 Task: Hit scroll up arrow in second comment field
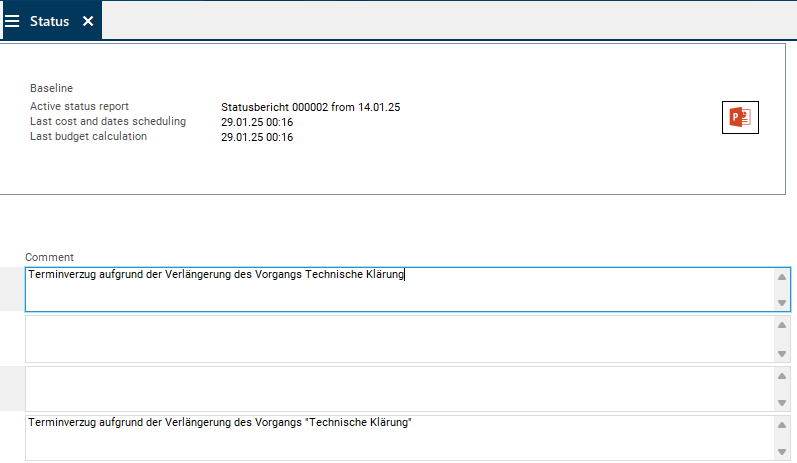[x=781, y=325]
